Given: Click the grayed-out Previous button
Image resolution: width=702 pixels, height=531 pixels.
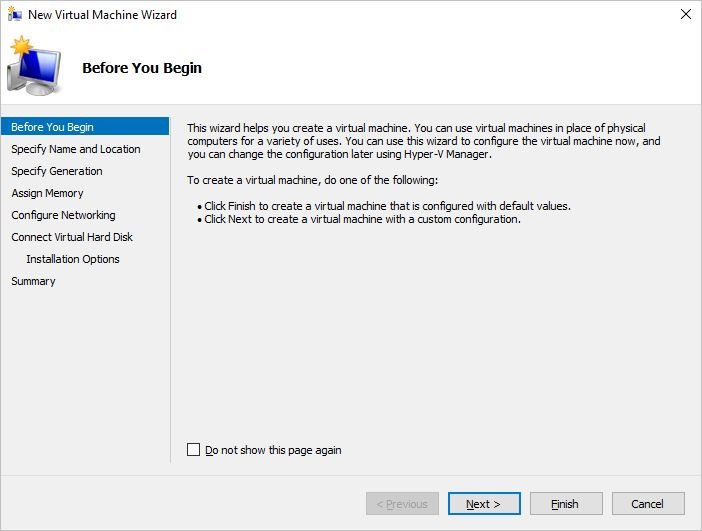Looking at the screenshot, I should pyautogui.click(x=401, y=504).
